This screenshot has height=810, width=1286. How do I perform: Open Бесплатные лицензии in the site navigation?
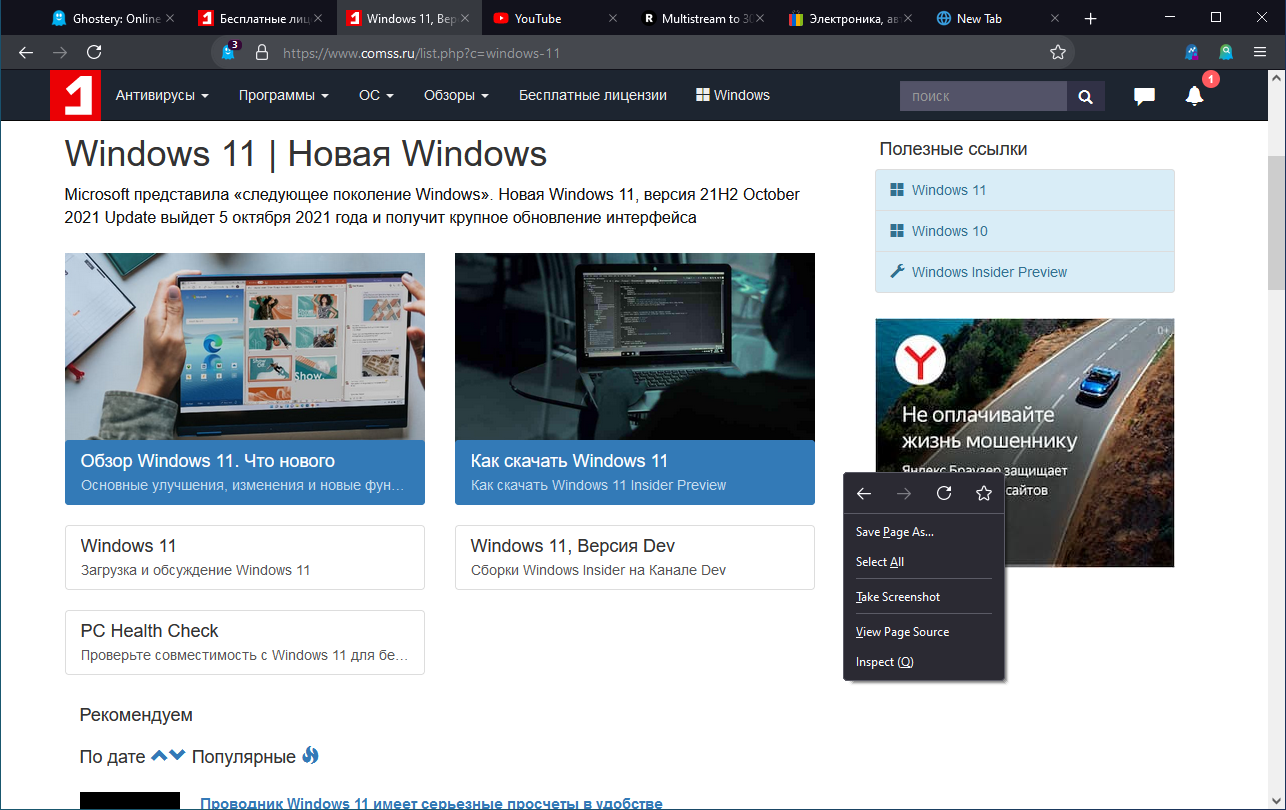(593, 96)
